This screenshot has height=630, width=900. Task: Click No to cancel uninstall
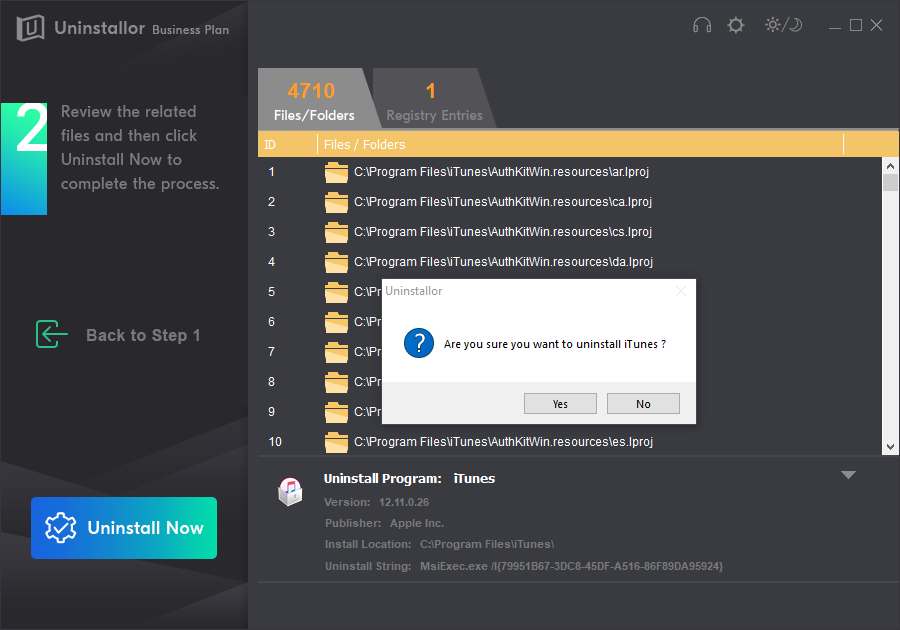coord(643,404)
